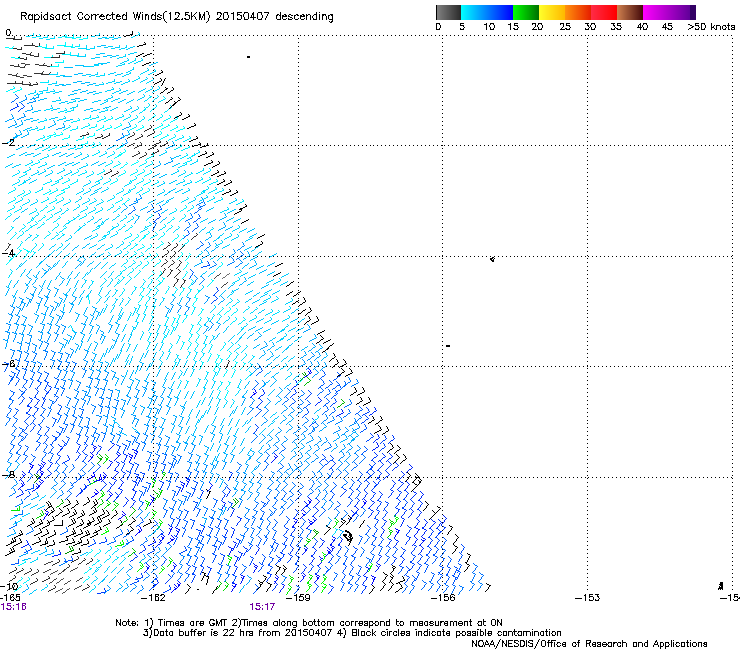The height and width of the screenshot is (650, 740).
Task: Click the plot title 'Rapidscat Corrected Winds(12.5KM)'
Action: [x=115, y=16]
